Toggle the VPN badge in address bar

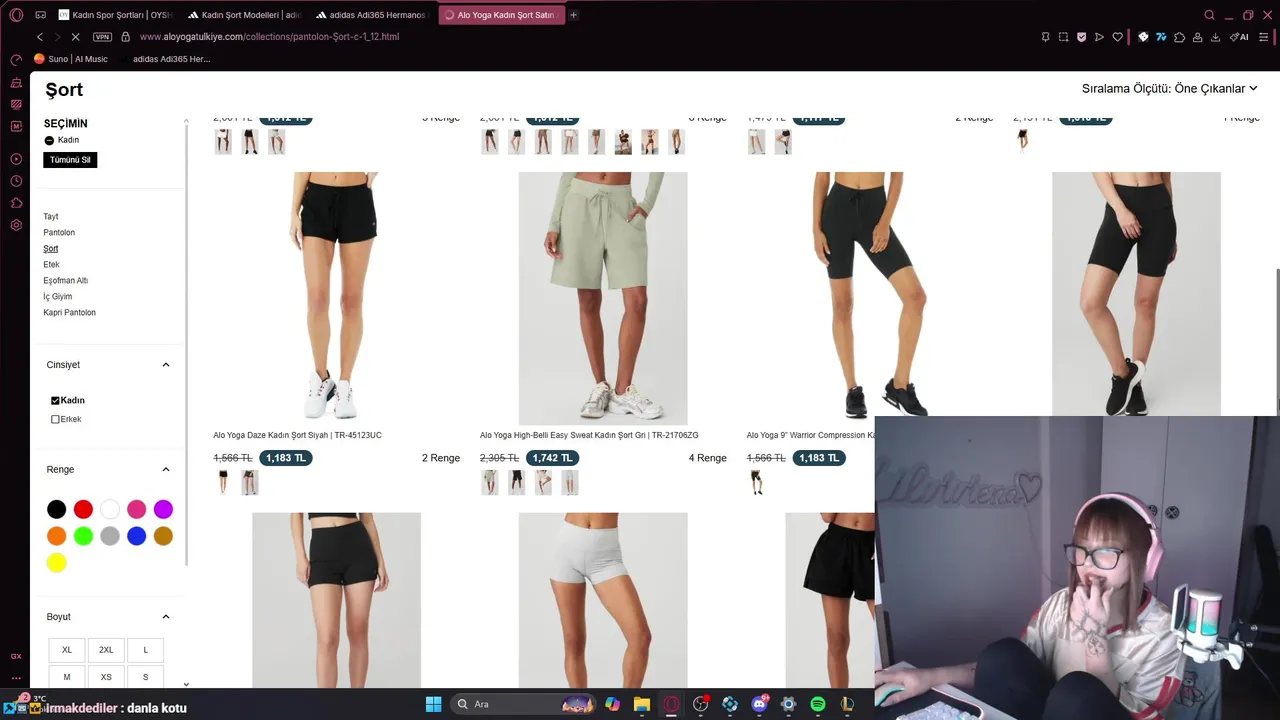102,37
